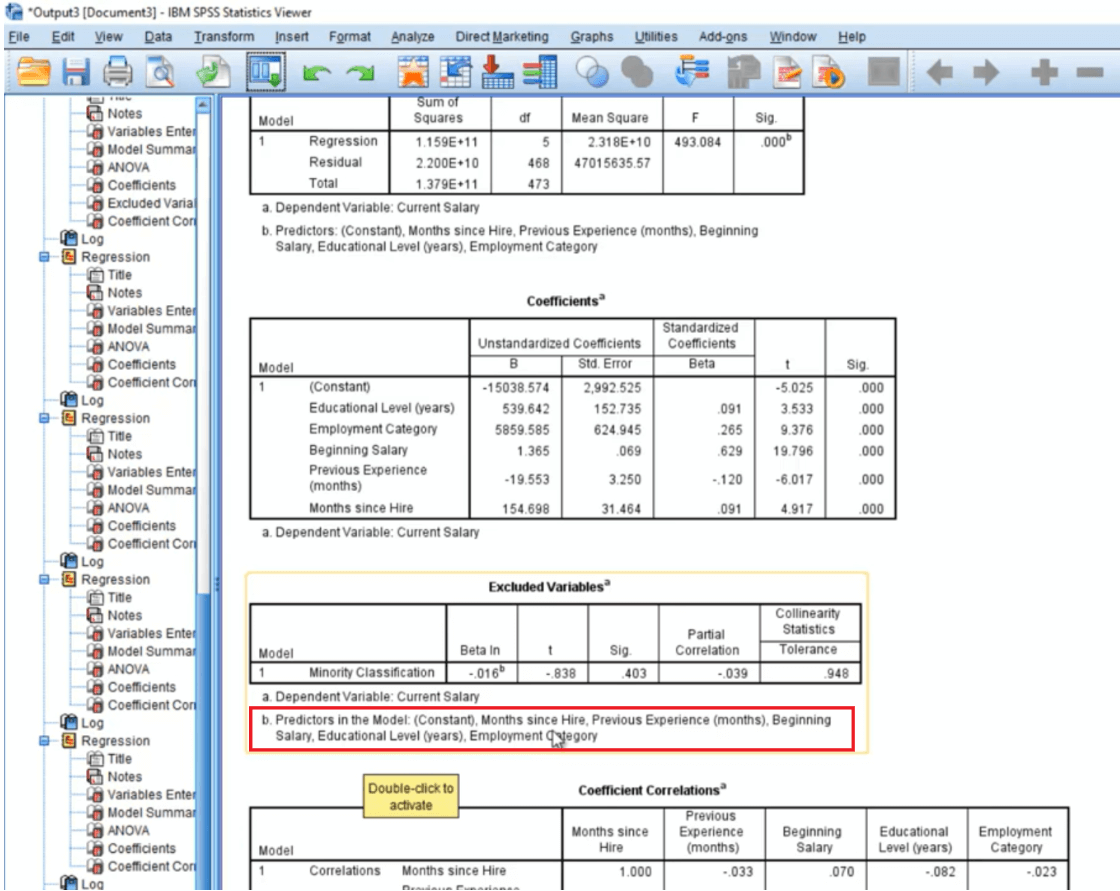The height and width of the screenshot is (891, 1120).
Task: Click the Excluded Variables table title
Action: (x=549, y=587)
